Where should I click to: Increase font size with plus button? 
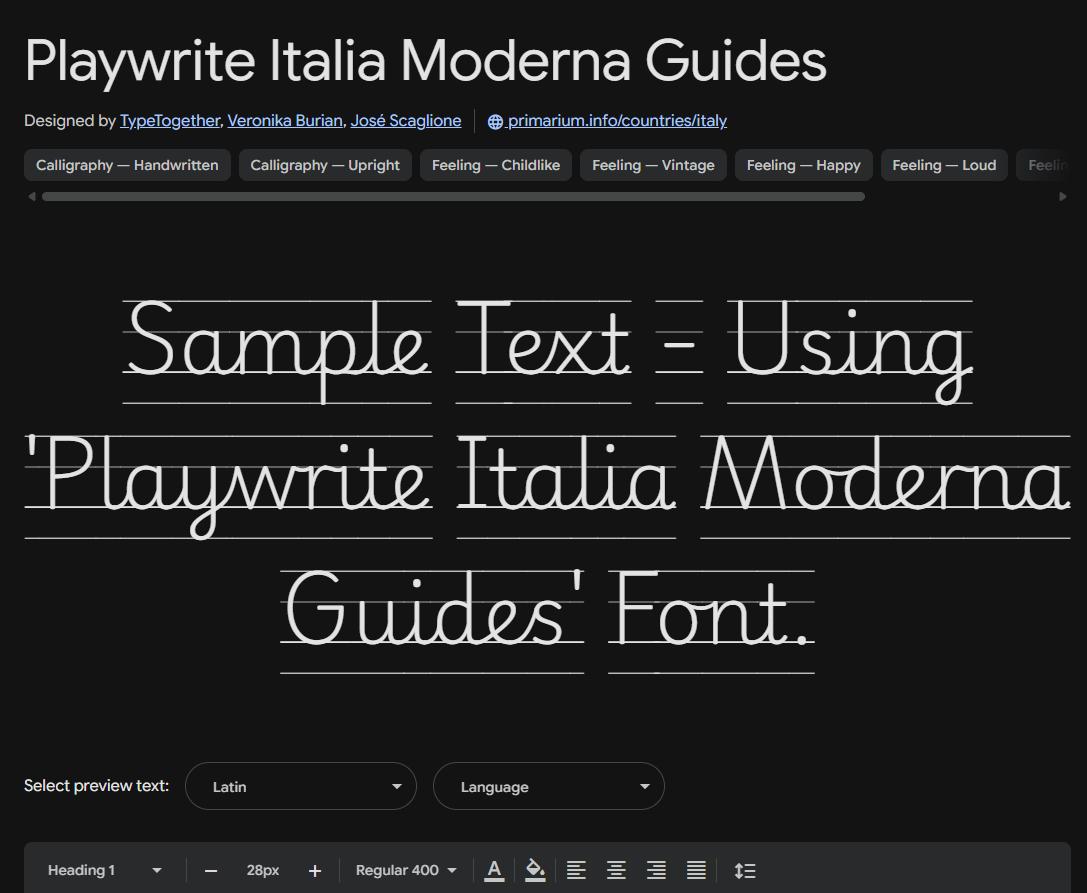315,871
